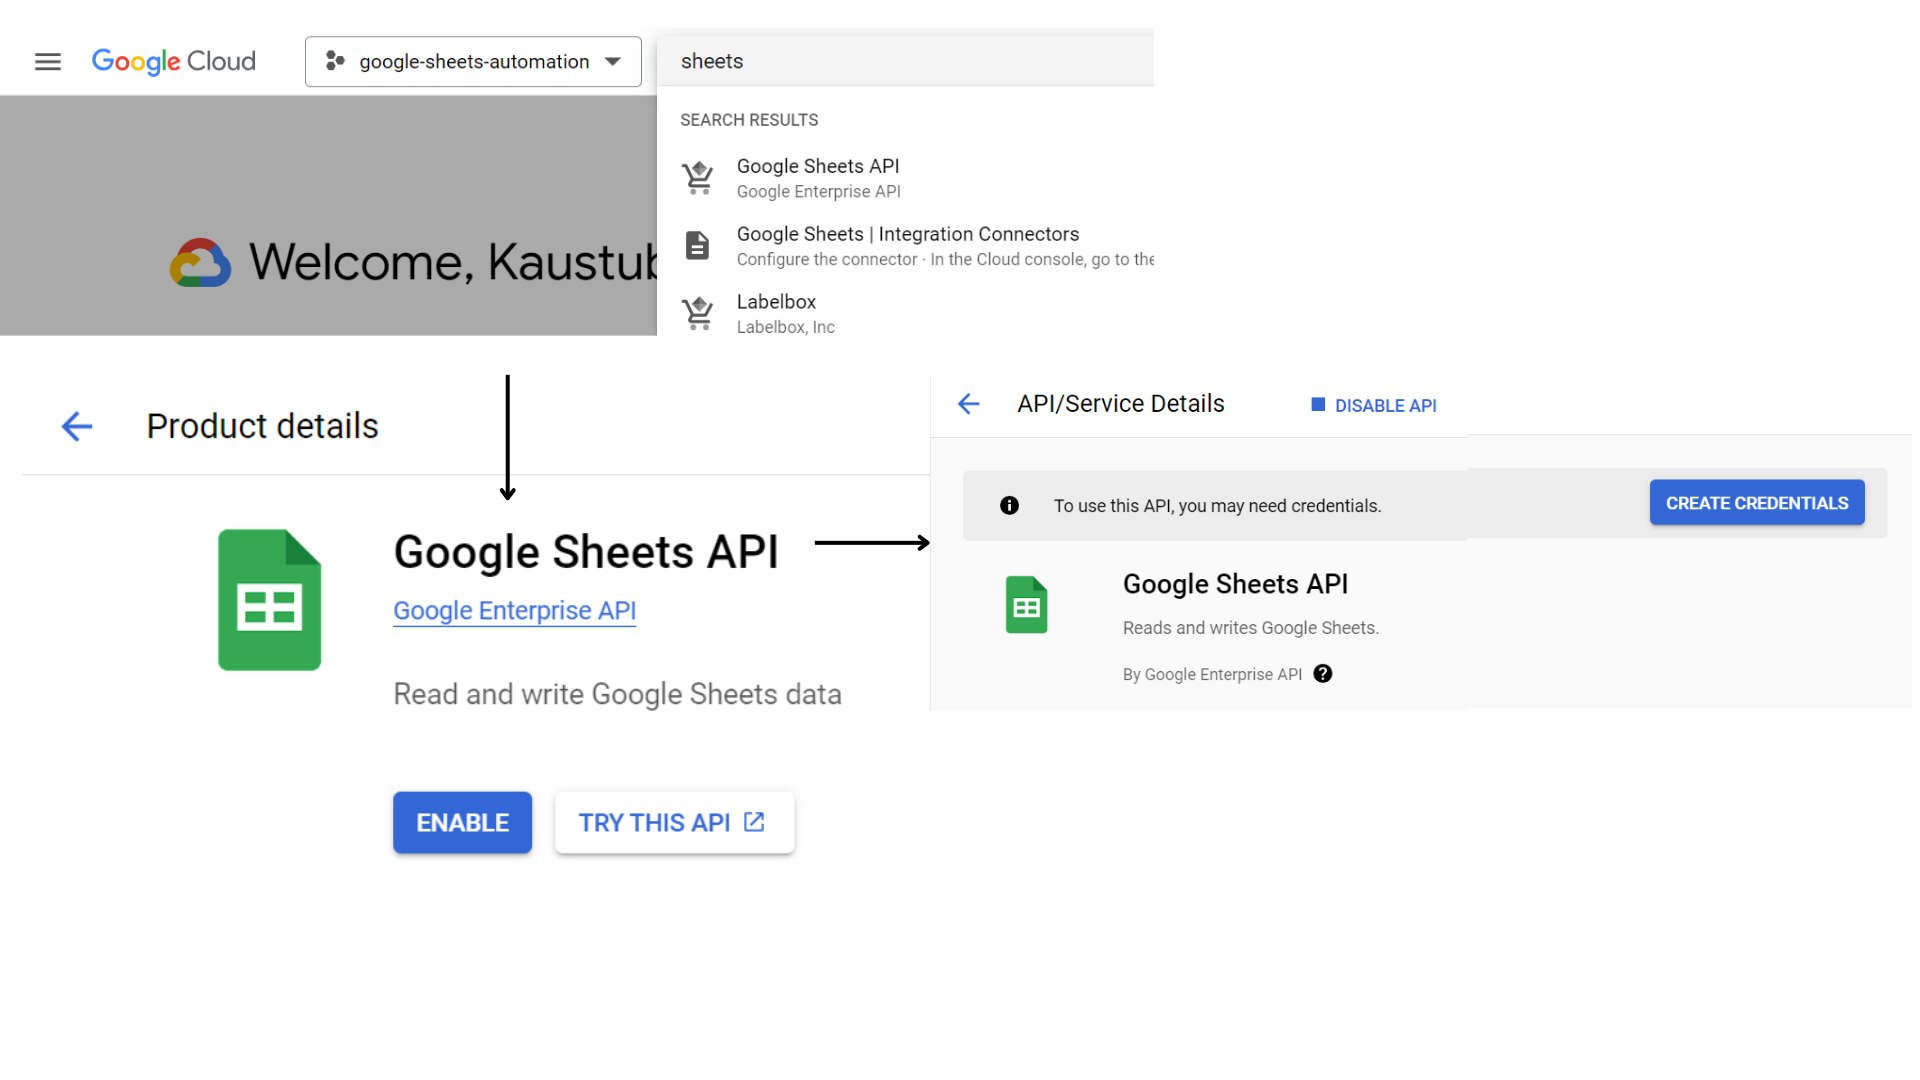Click the API/Service Details heading

1121,404
